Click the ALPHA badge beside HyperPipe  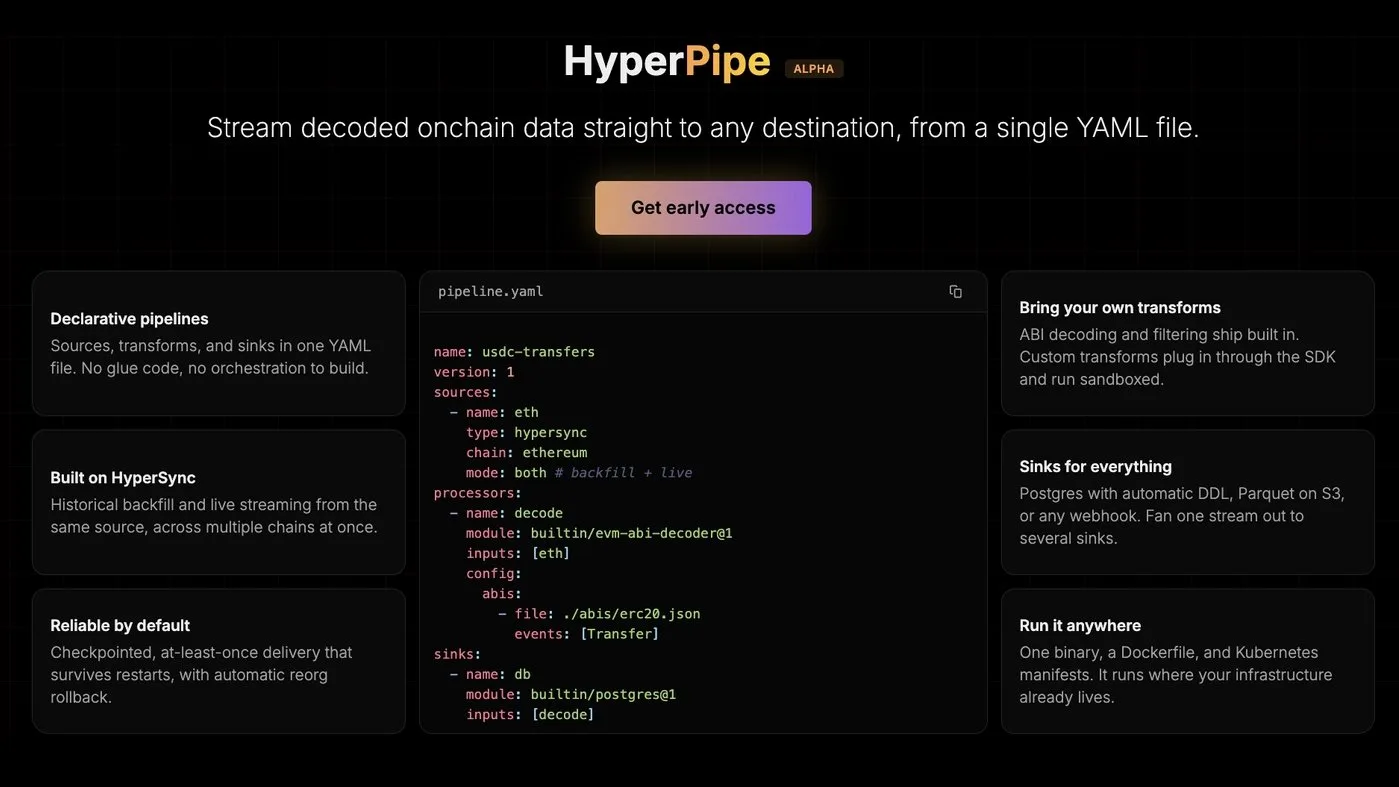click(814, 69)
